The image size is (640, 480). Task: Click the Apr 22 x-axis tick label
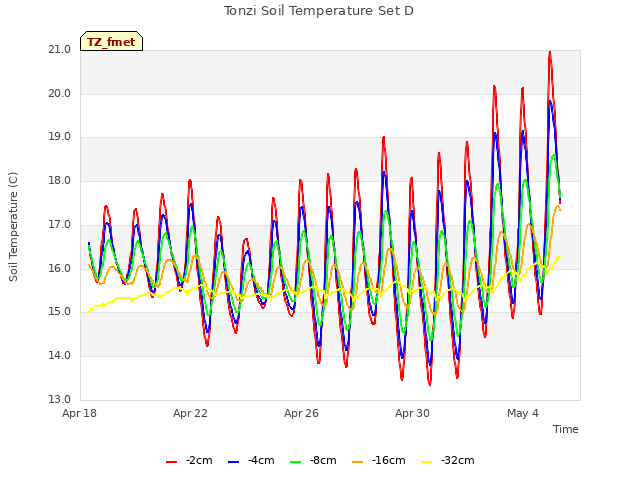[190, 413]
